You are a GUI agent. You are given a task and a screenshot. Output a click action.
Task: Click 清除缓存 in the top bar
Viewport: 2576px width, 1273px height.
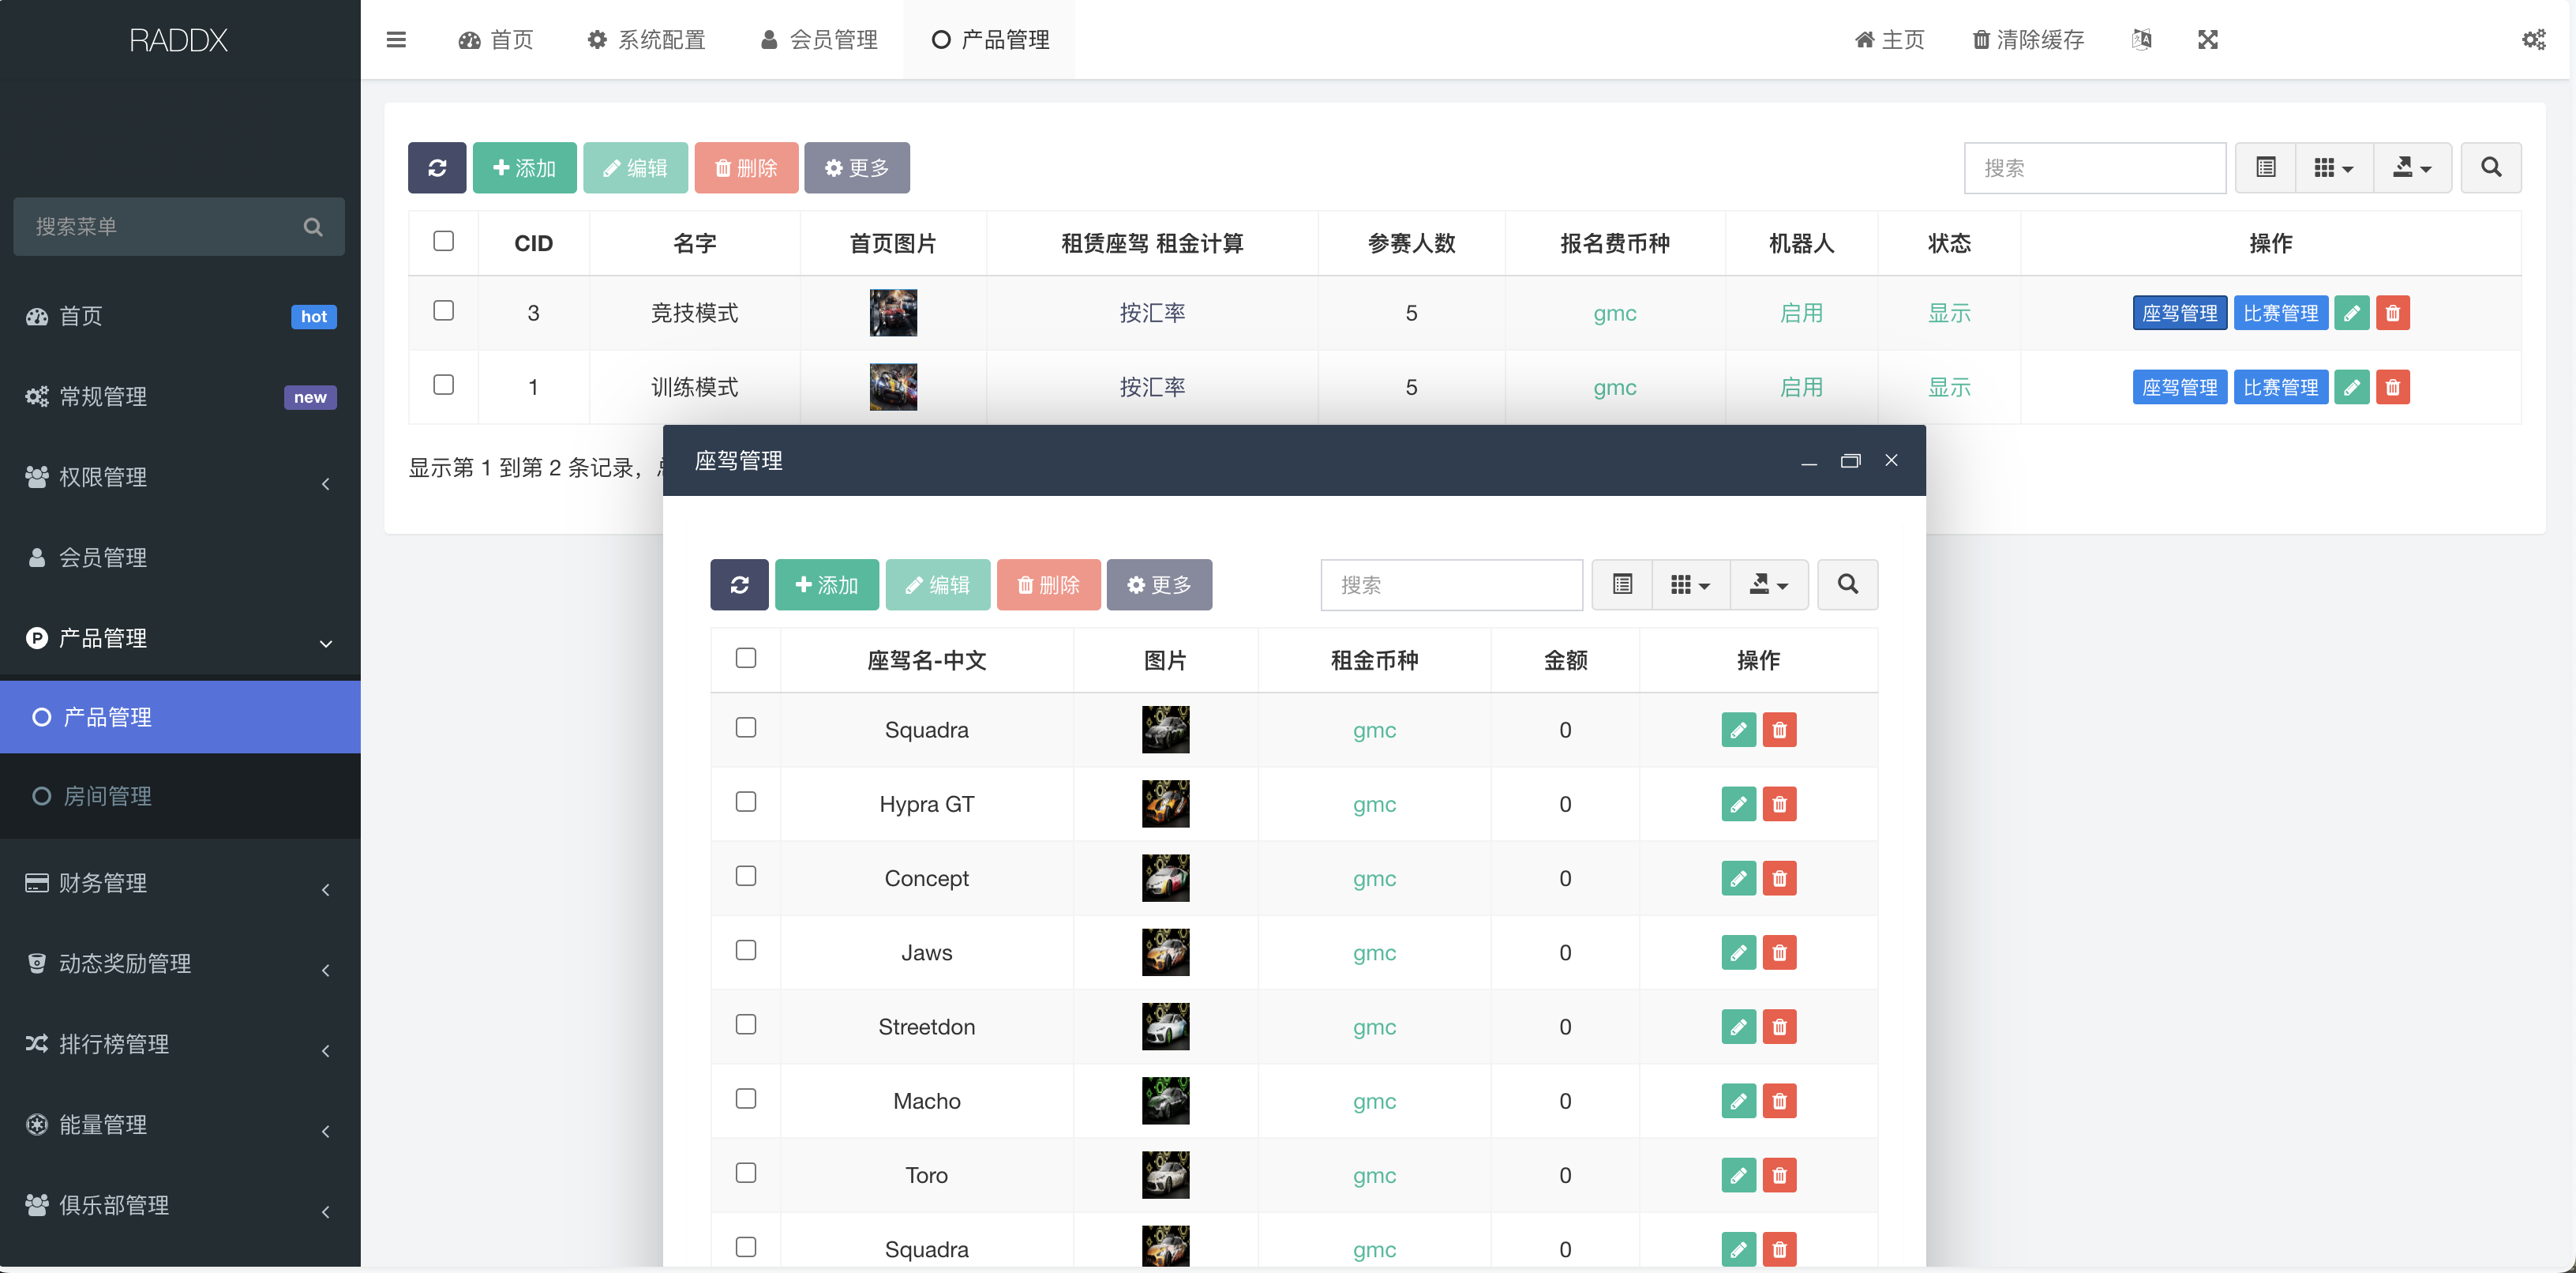(x=2027, y=40)
